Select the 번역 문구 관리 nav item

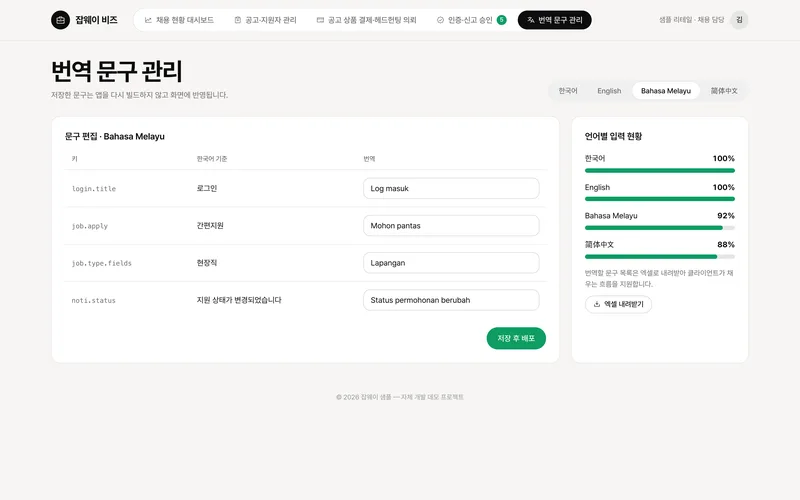(555, 20)
